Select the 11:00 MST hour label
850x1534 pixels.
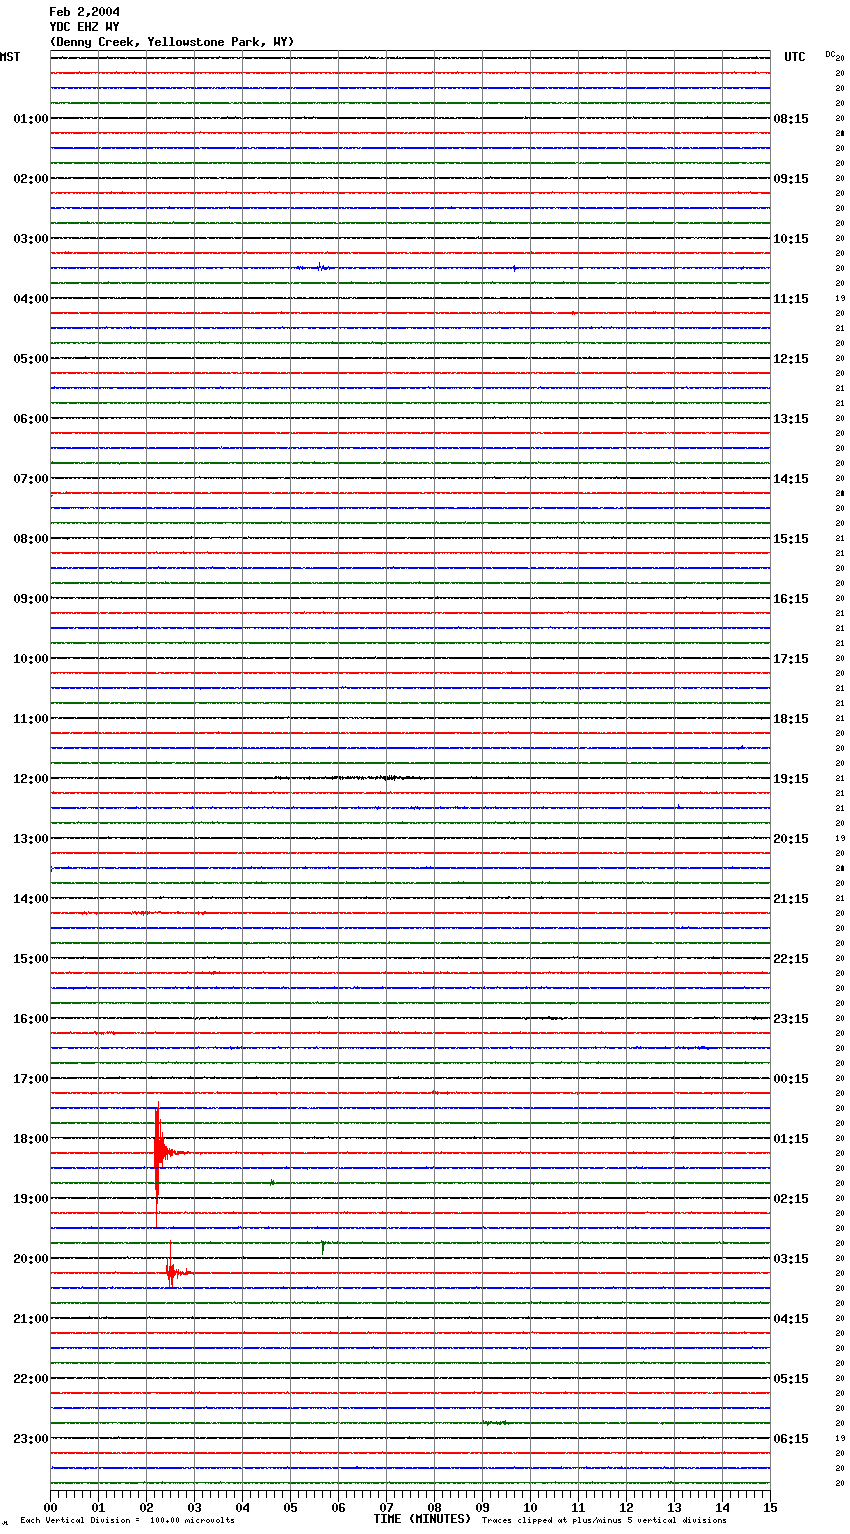30,719
